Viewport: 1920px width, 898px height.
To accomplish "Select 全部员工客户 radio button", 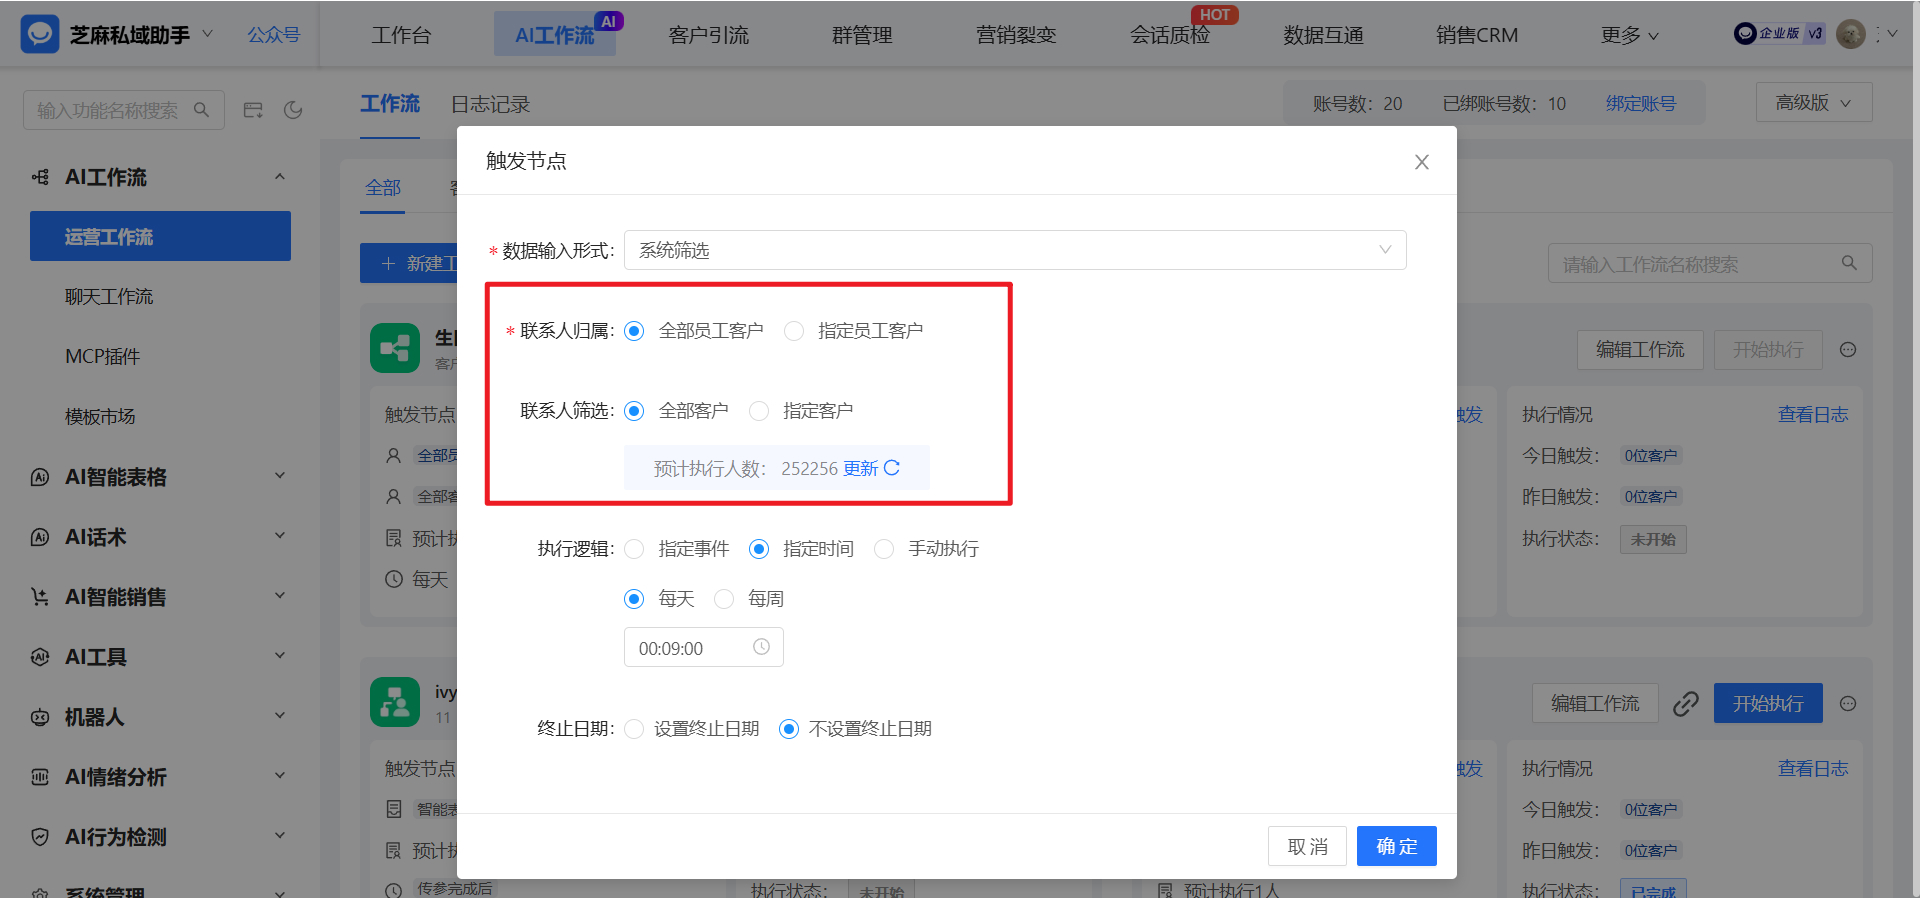I will [x=634, y=331].
